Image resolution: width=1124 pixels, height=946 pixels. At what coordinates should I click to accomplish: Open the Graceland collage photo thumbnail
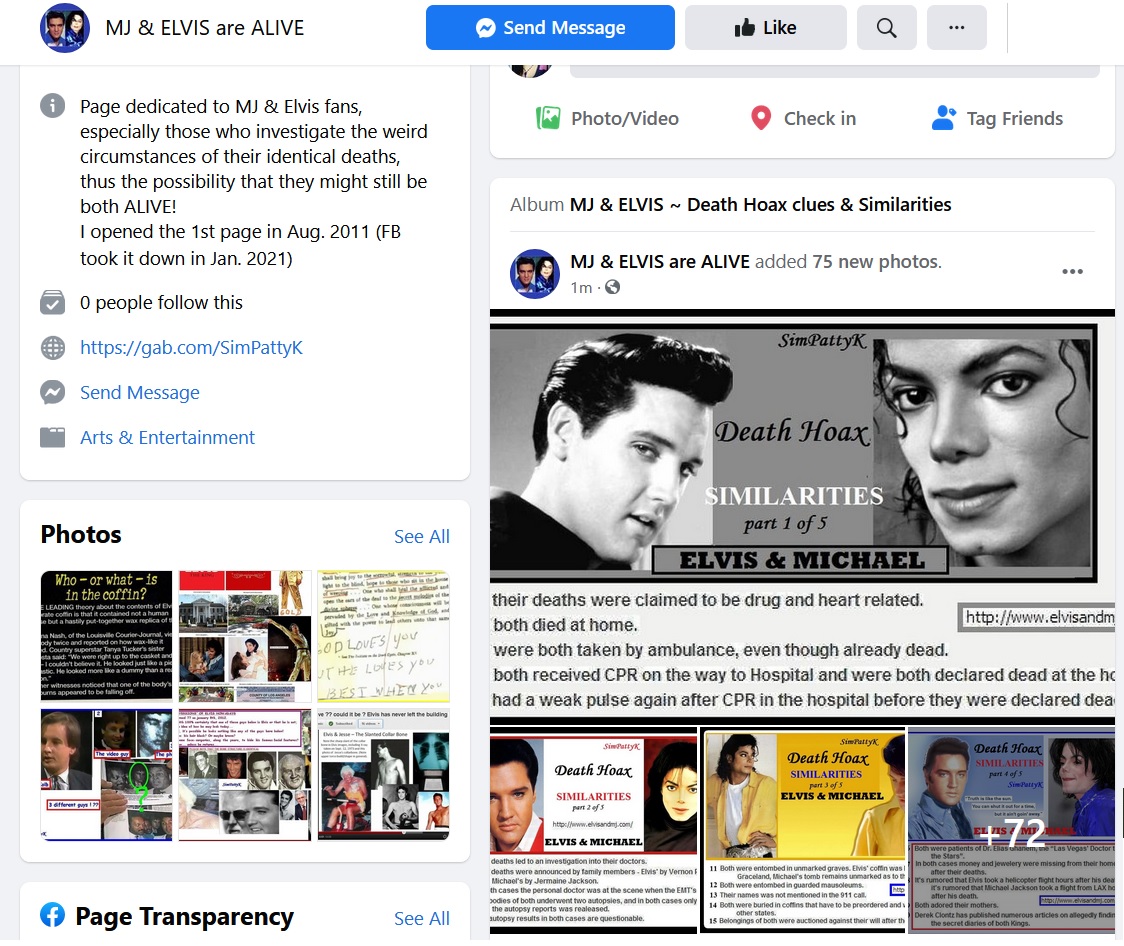pyautogui.click(x=244, y=636)
